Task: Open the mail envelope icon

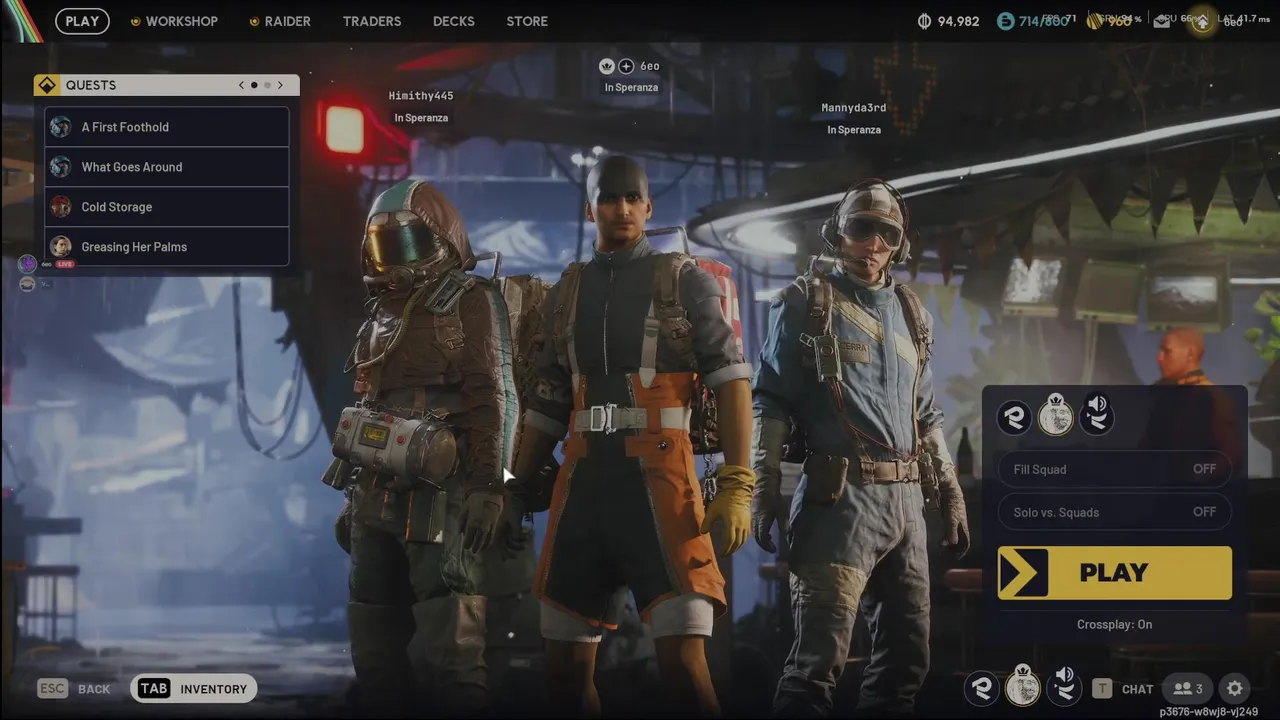Action: click(x=1161, y=21)
